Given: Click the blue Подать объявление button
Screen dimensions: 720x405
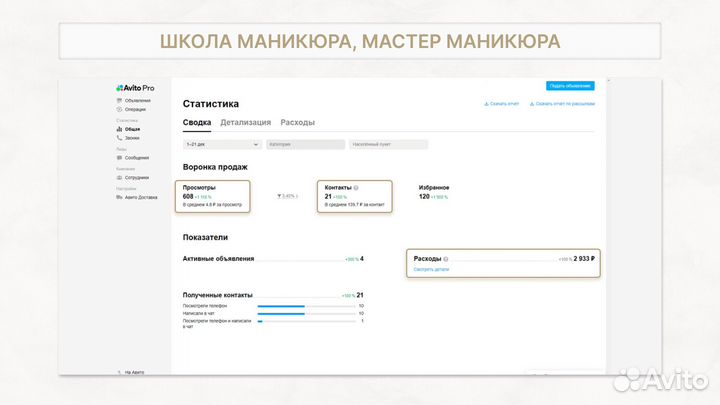Looking at the screenshot, I should (x=570, y=86).
